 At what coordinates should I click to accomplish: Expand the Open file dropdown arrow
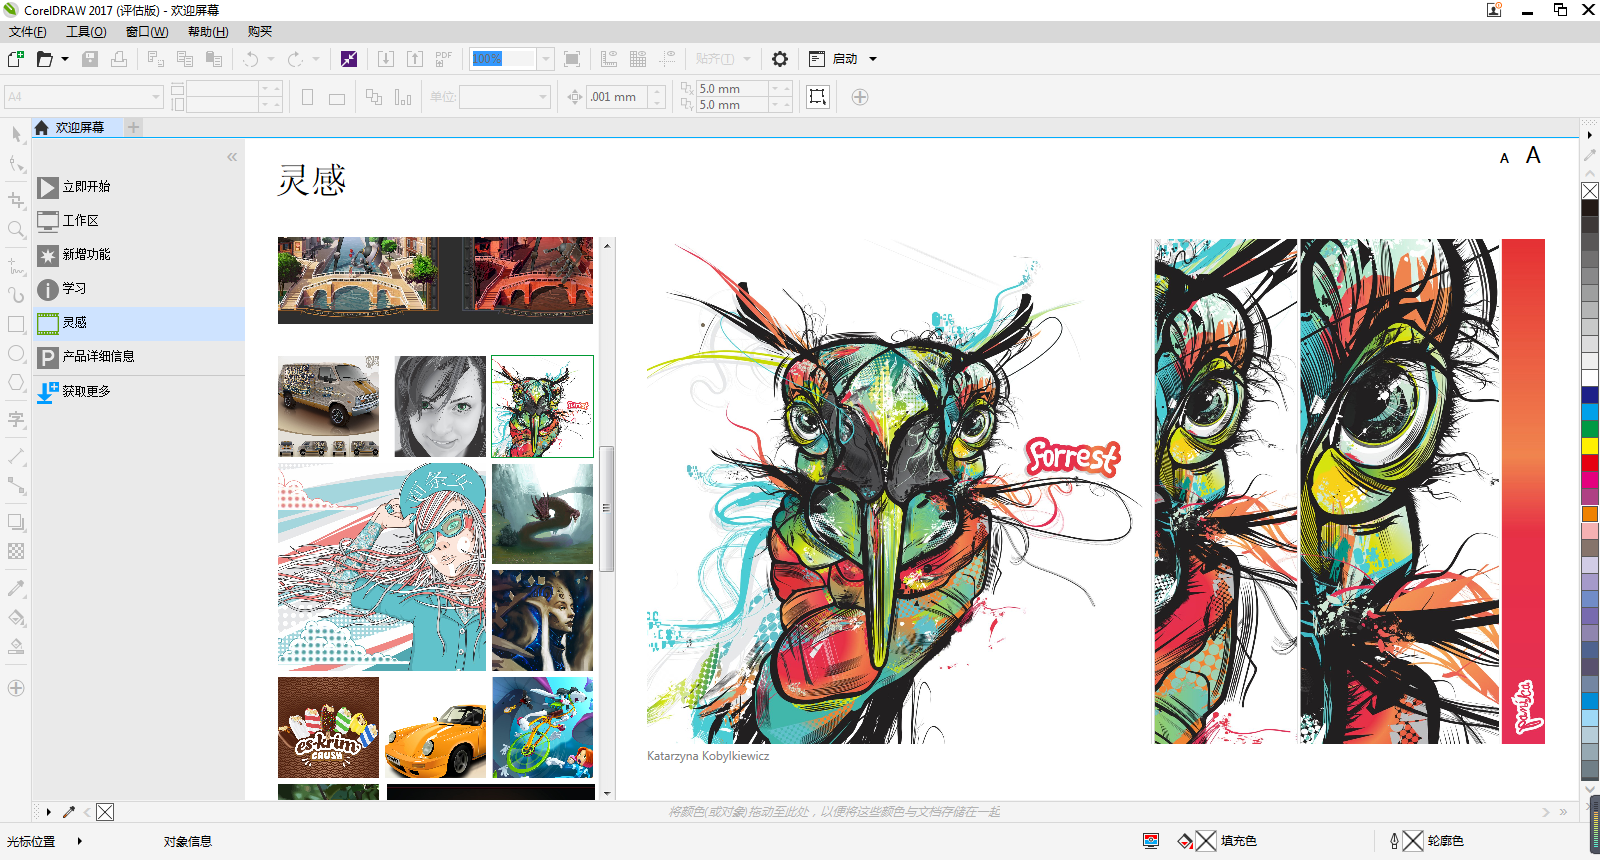65,59
